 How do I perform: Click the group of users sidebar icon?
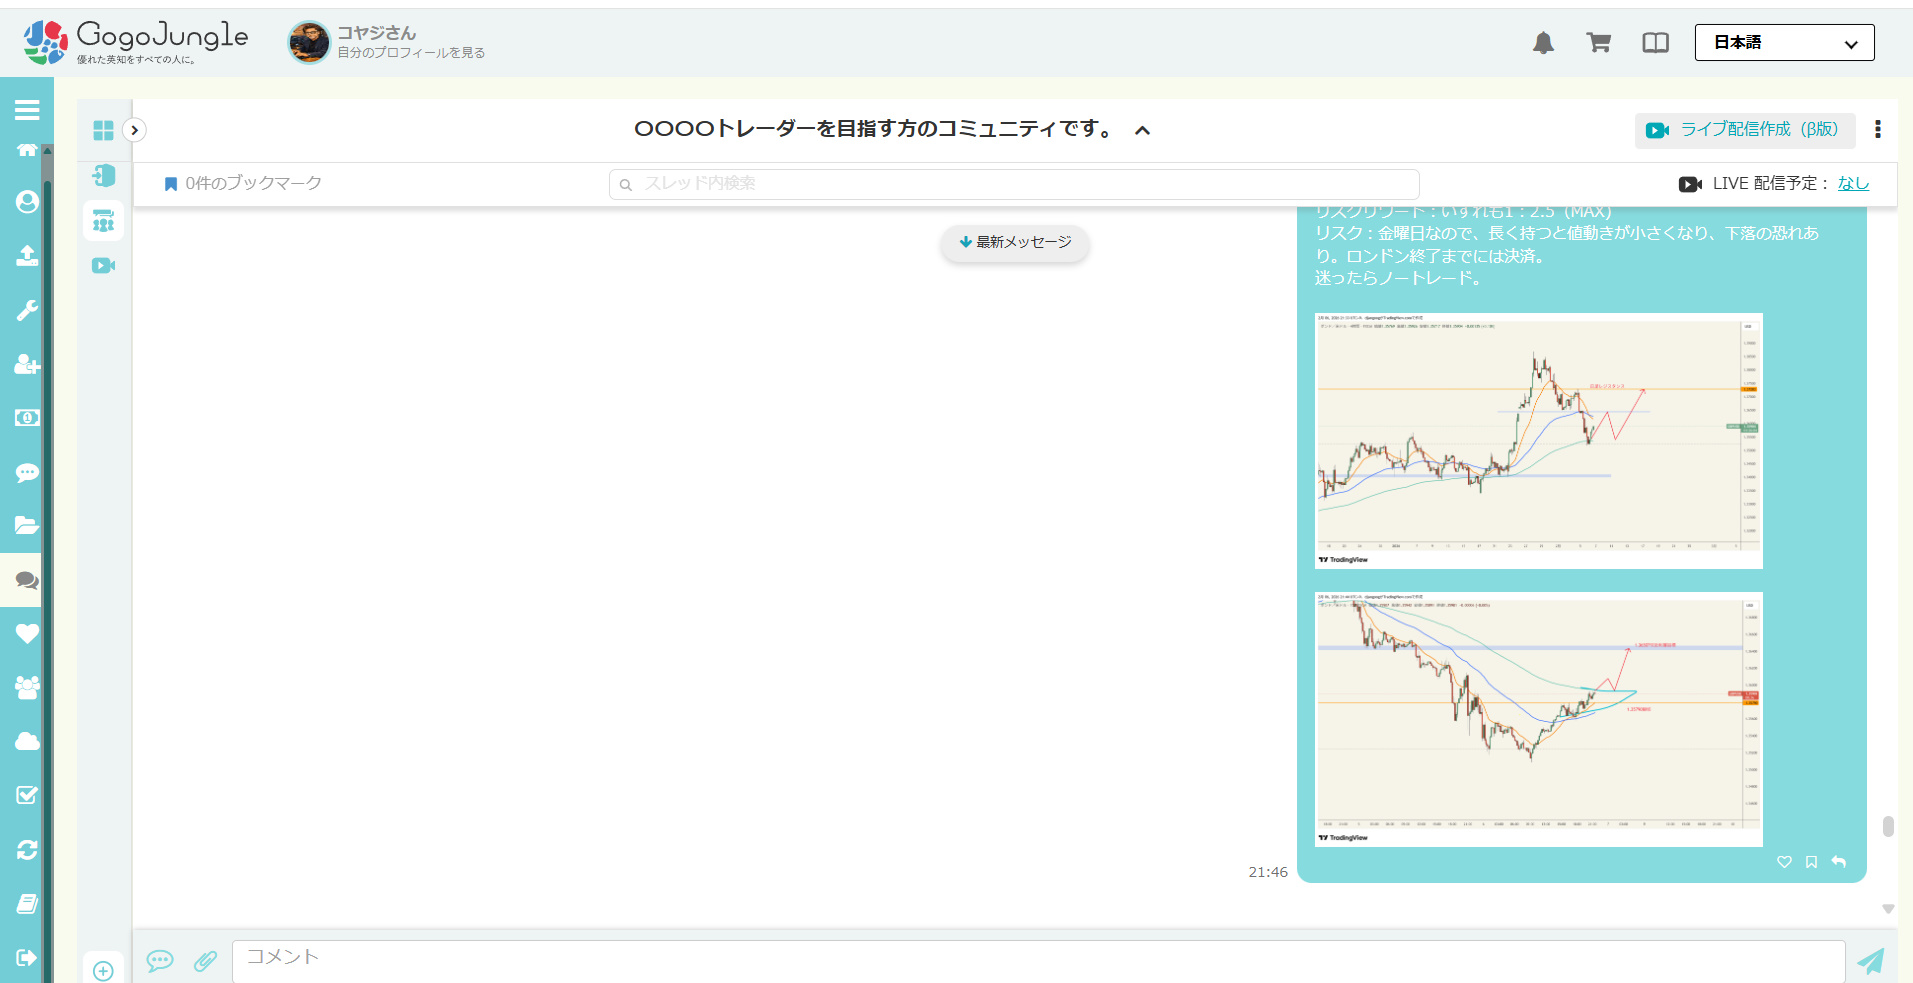point(27,688)
